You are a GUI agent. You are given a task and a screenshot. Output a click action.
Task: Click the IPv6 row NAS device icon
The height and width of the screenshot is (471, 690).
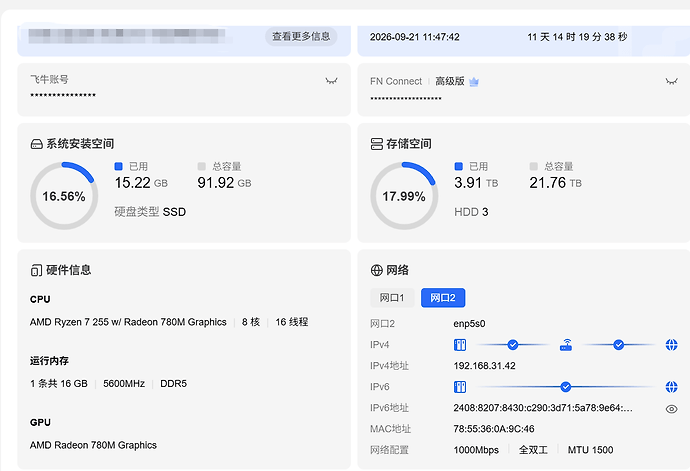(x=460, y=387)
